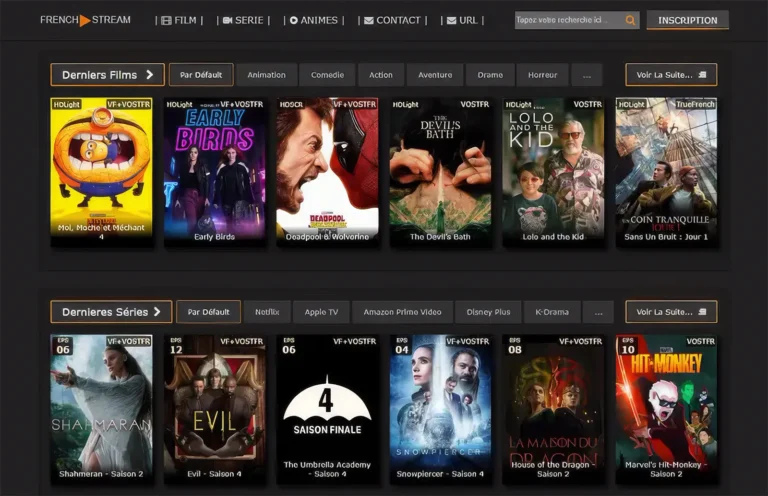Screen dimensions: 768x496
Task: Open The Umbrella Academy Saison 4 poster
Action: click(x=327, y=409)
